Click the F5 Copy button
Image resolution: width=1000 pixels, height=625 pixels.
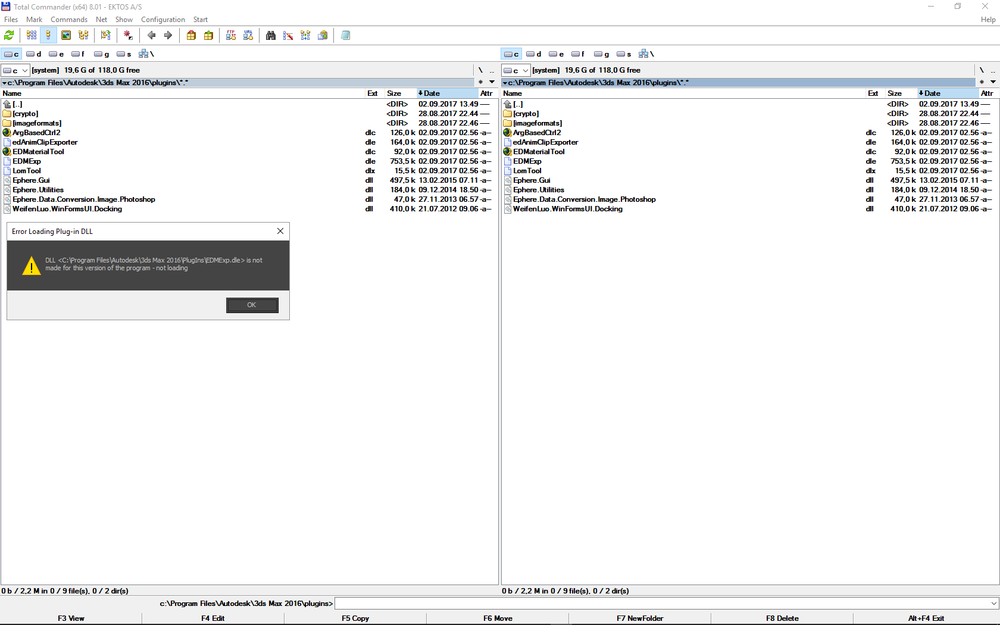pos(355,618)
